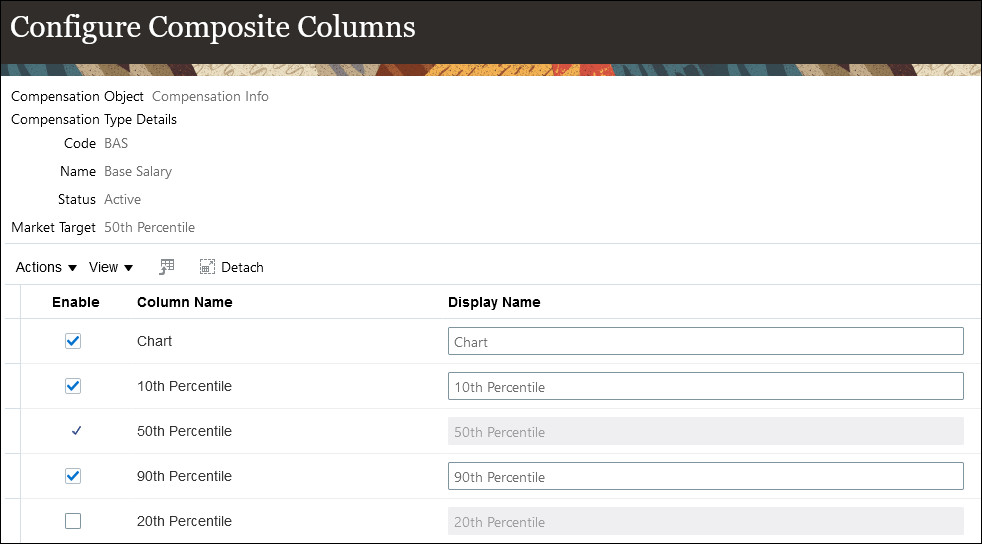Select the Chart row by its name

pyautogui.click(x=154, y=341)
